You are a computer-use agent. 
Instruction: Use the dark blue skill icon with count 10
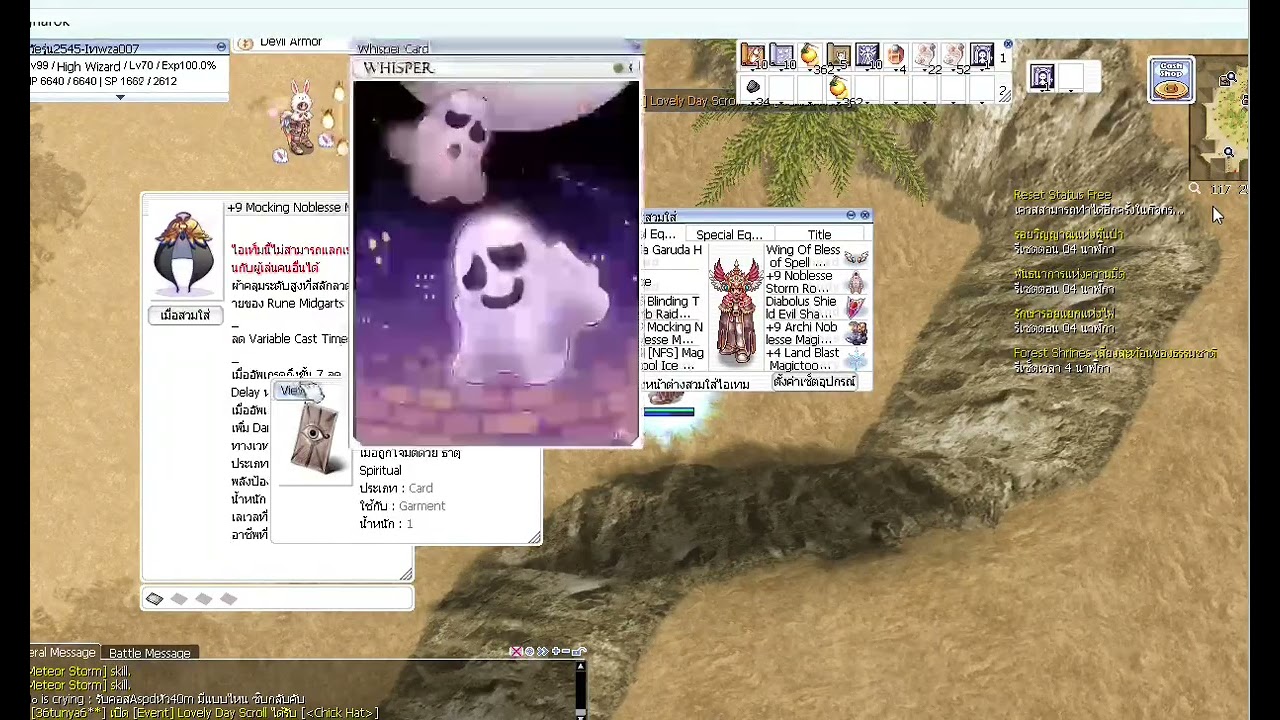(867, 55)
